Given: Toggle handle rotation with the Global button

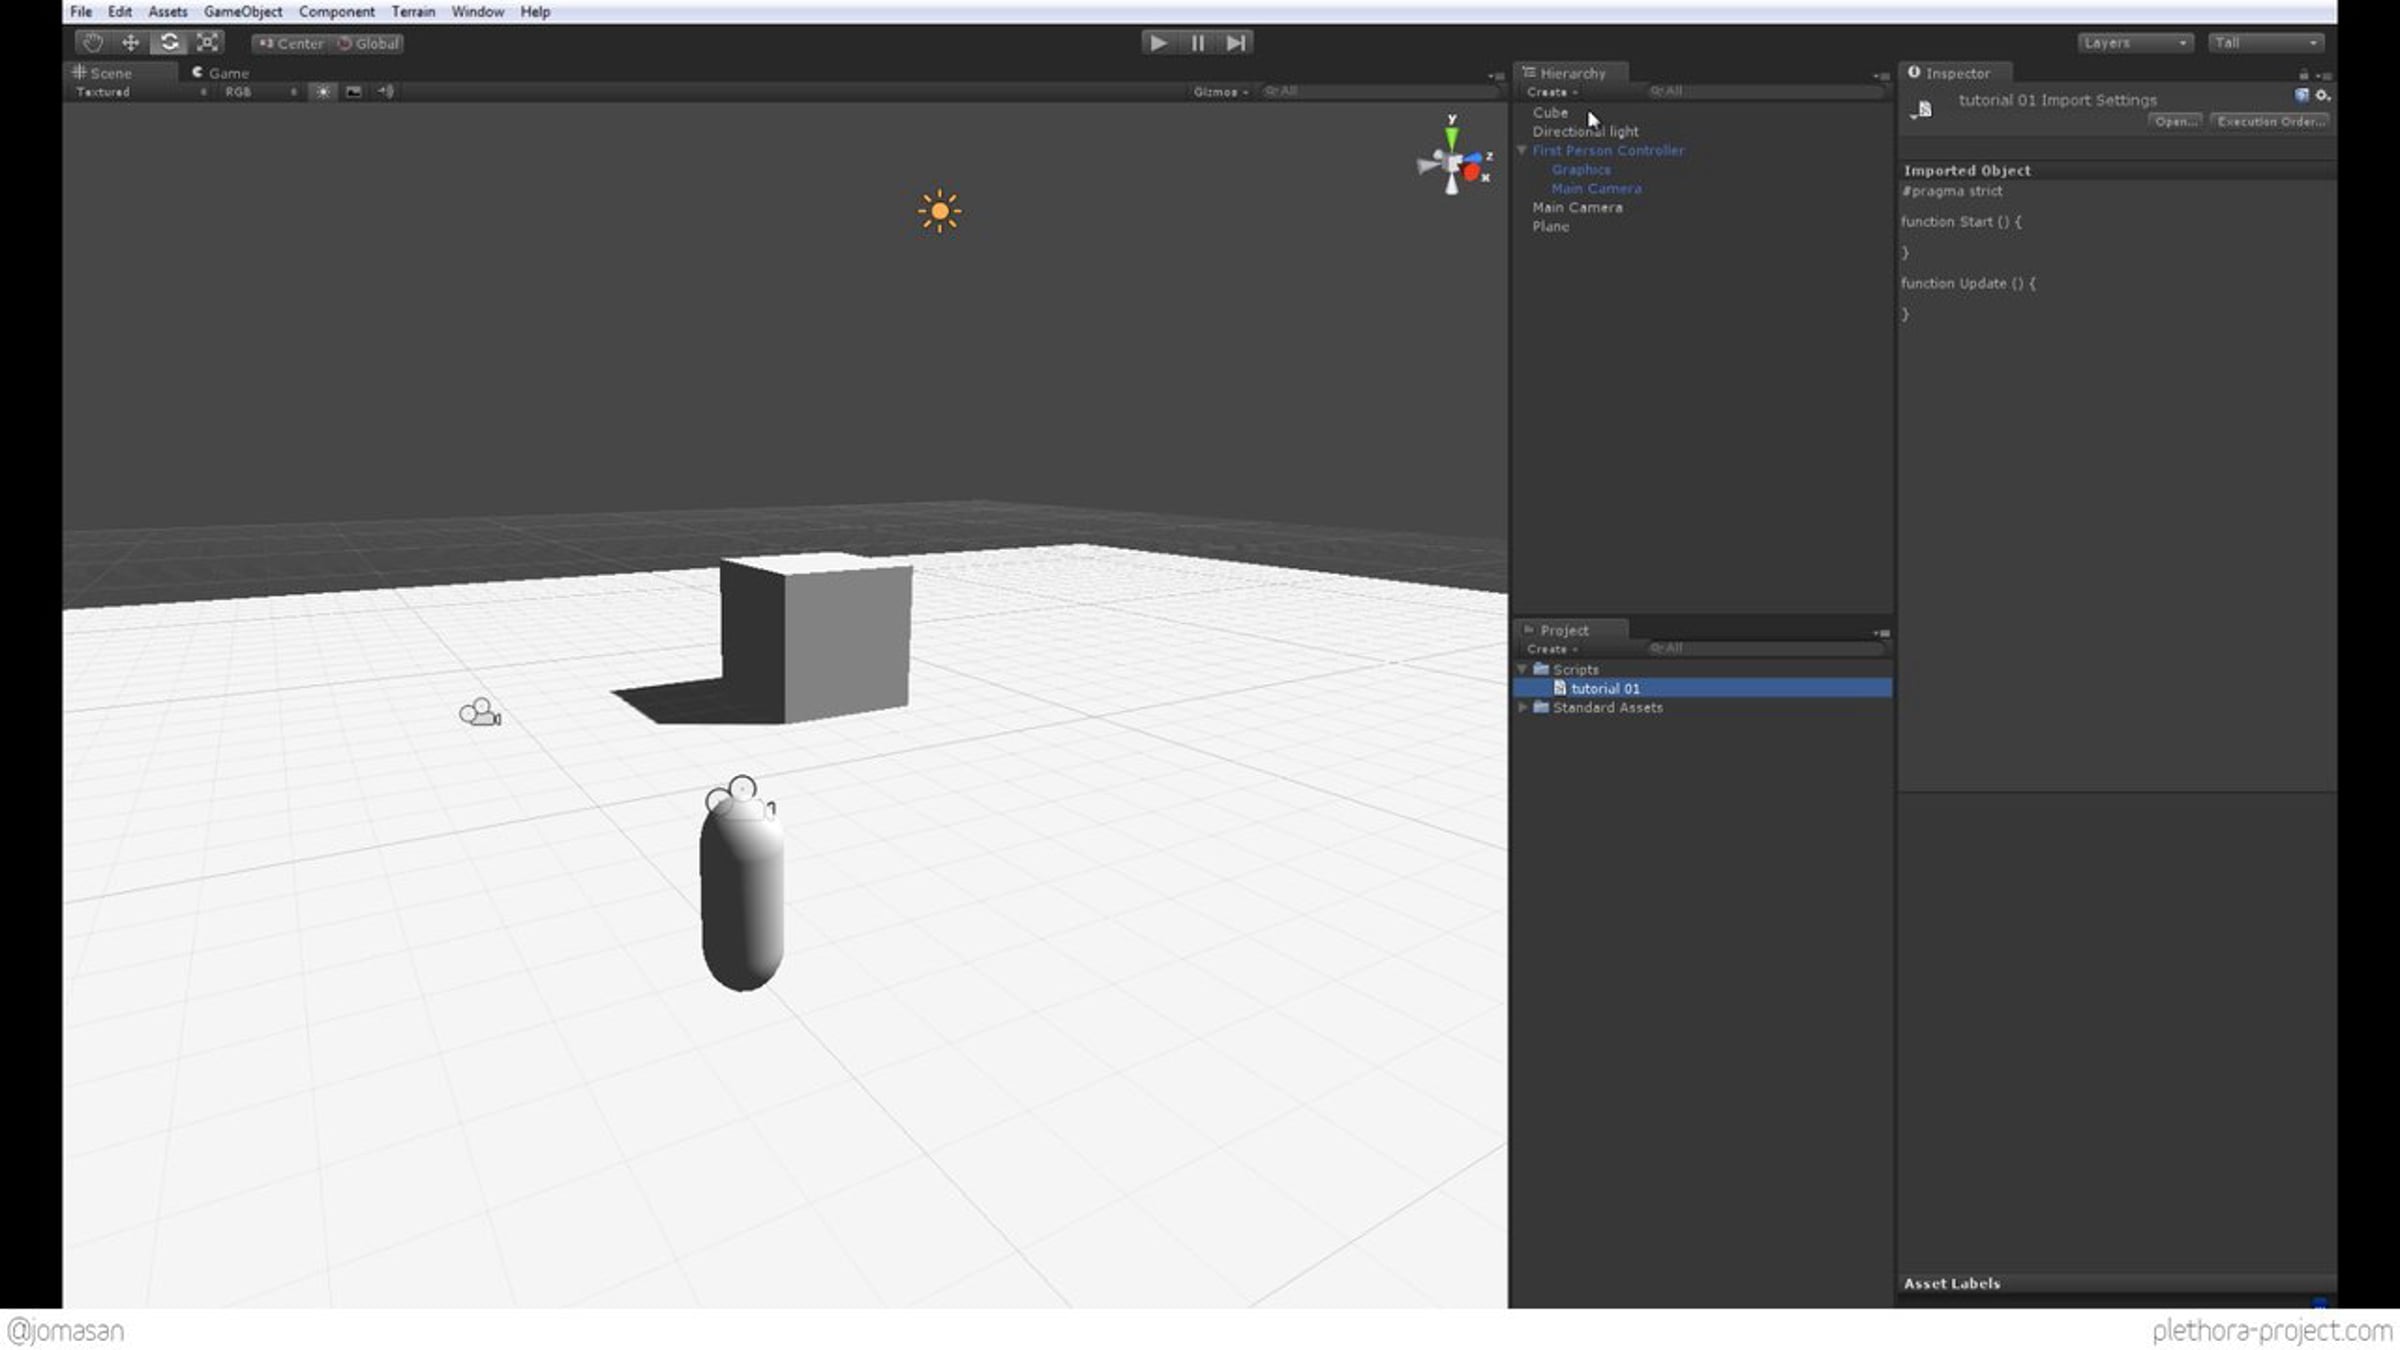Looking at the screenshot, I should (367, 43).
